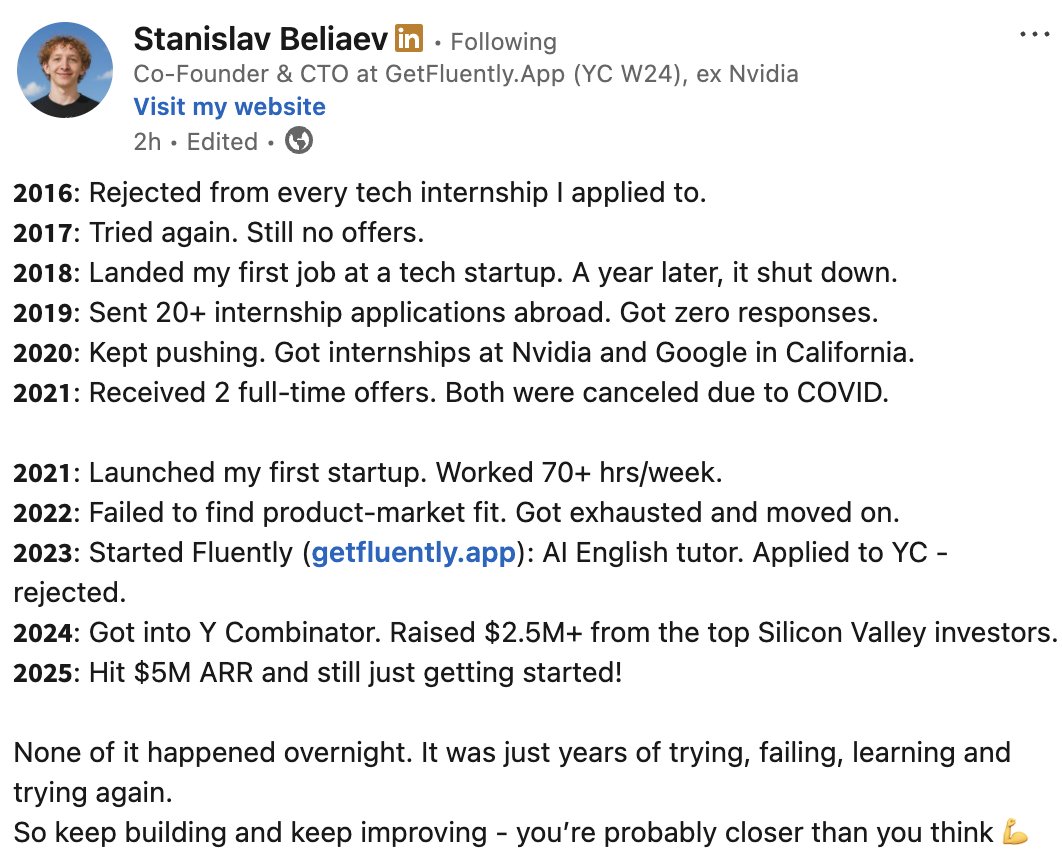Click the Edited label beside timestamp

pos(222,142)
